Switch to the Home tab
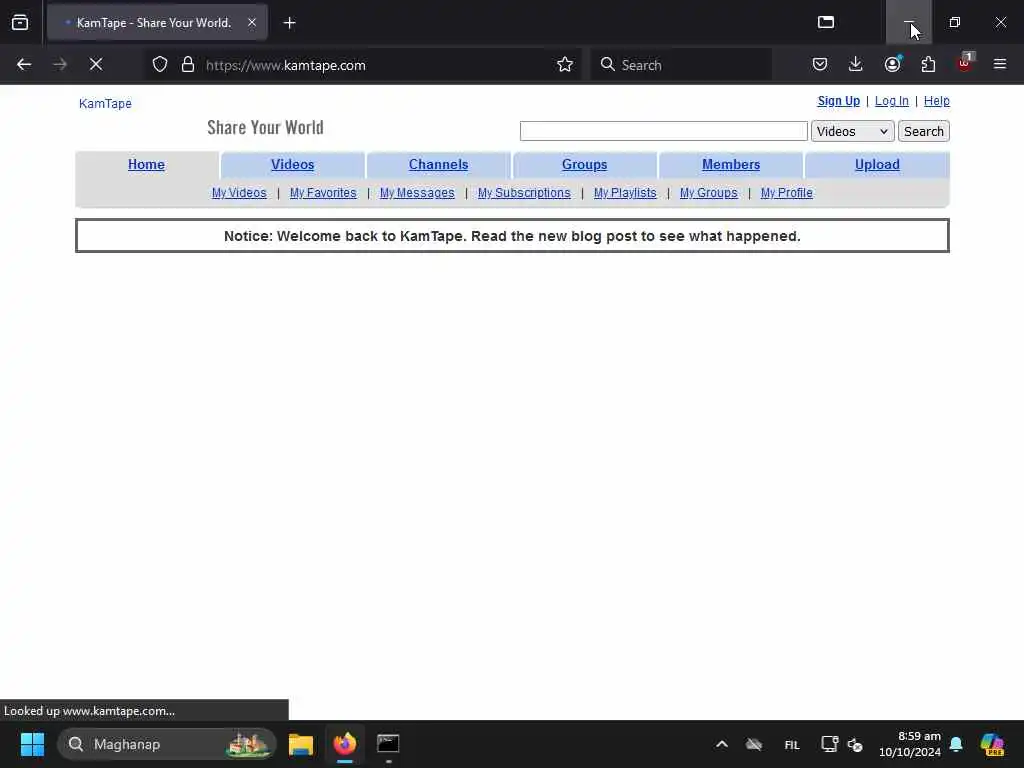1024x768 pixels. (146, 165)
